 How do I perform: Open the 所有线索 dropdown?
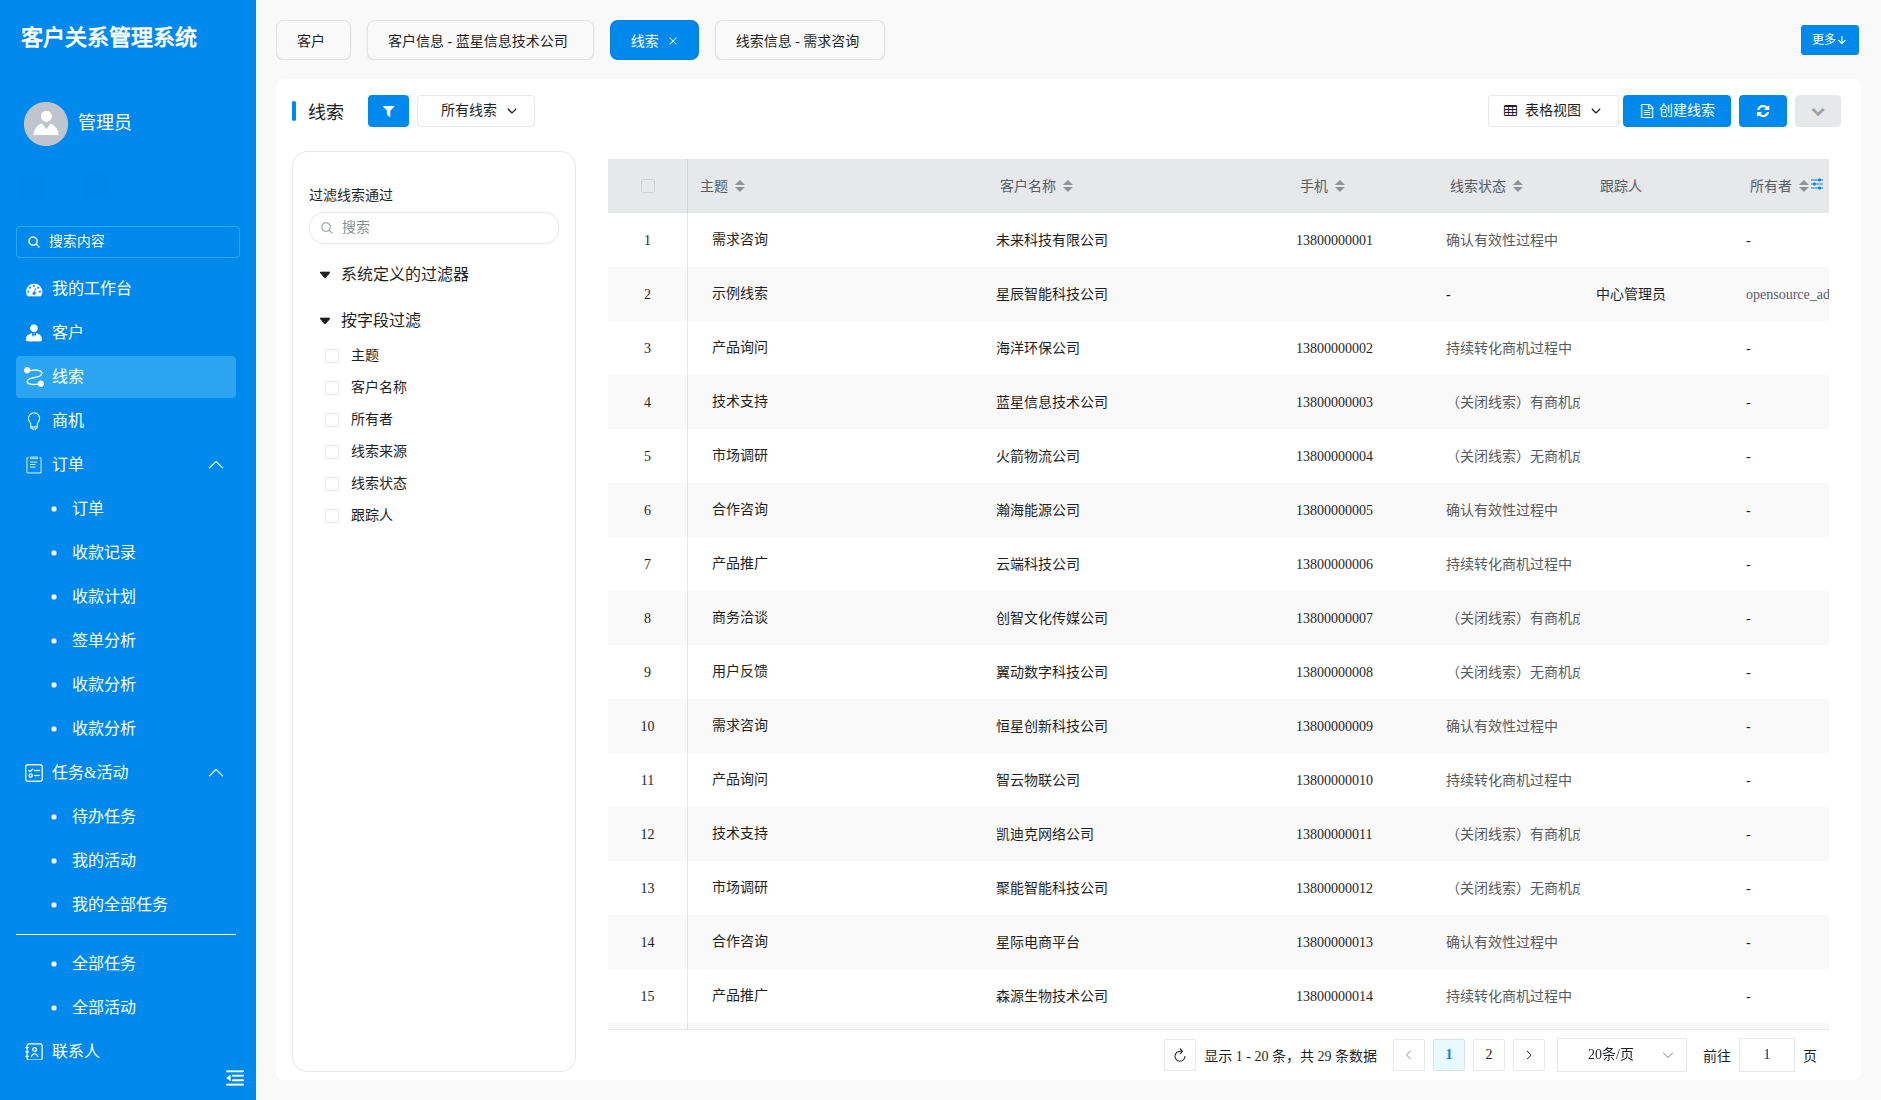pyautogui.click(x=476, y=111)
